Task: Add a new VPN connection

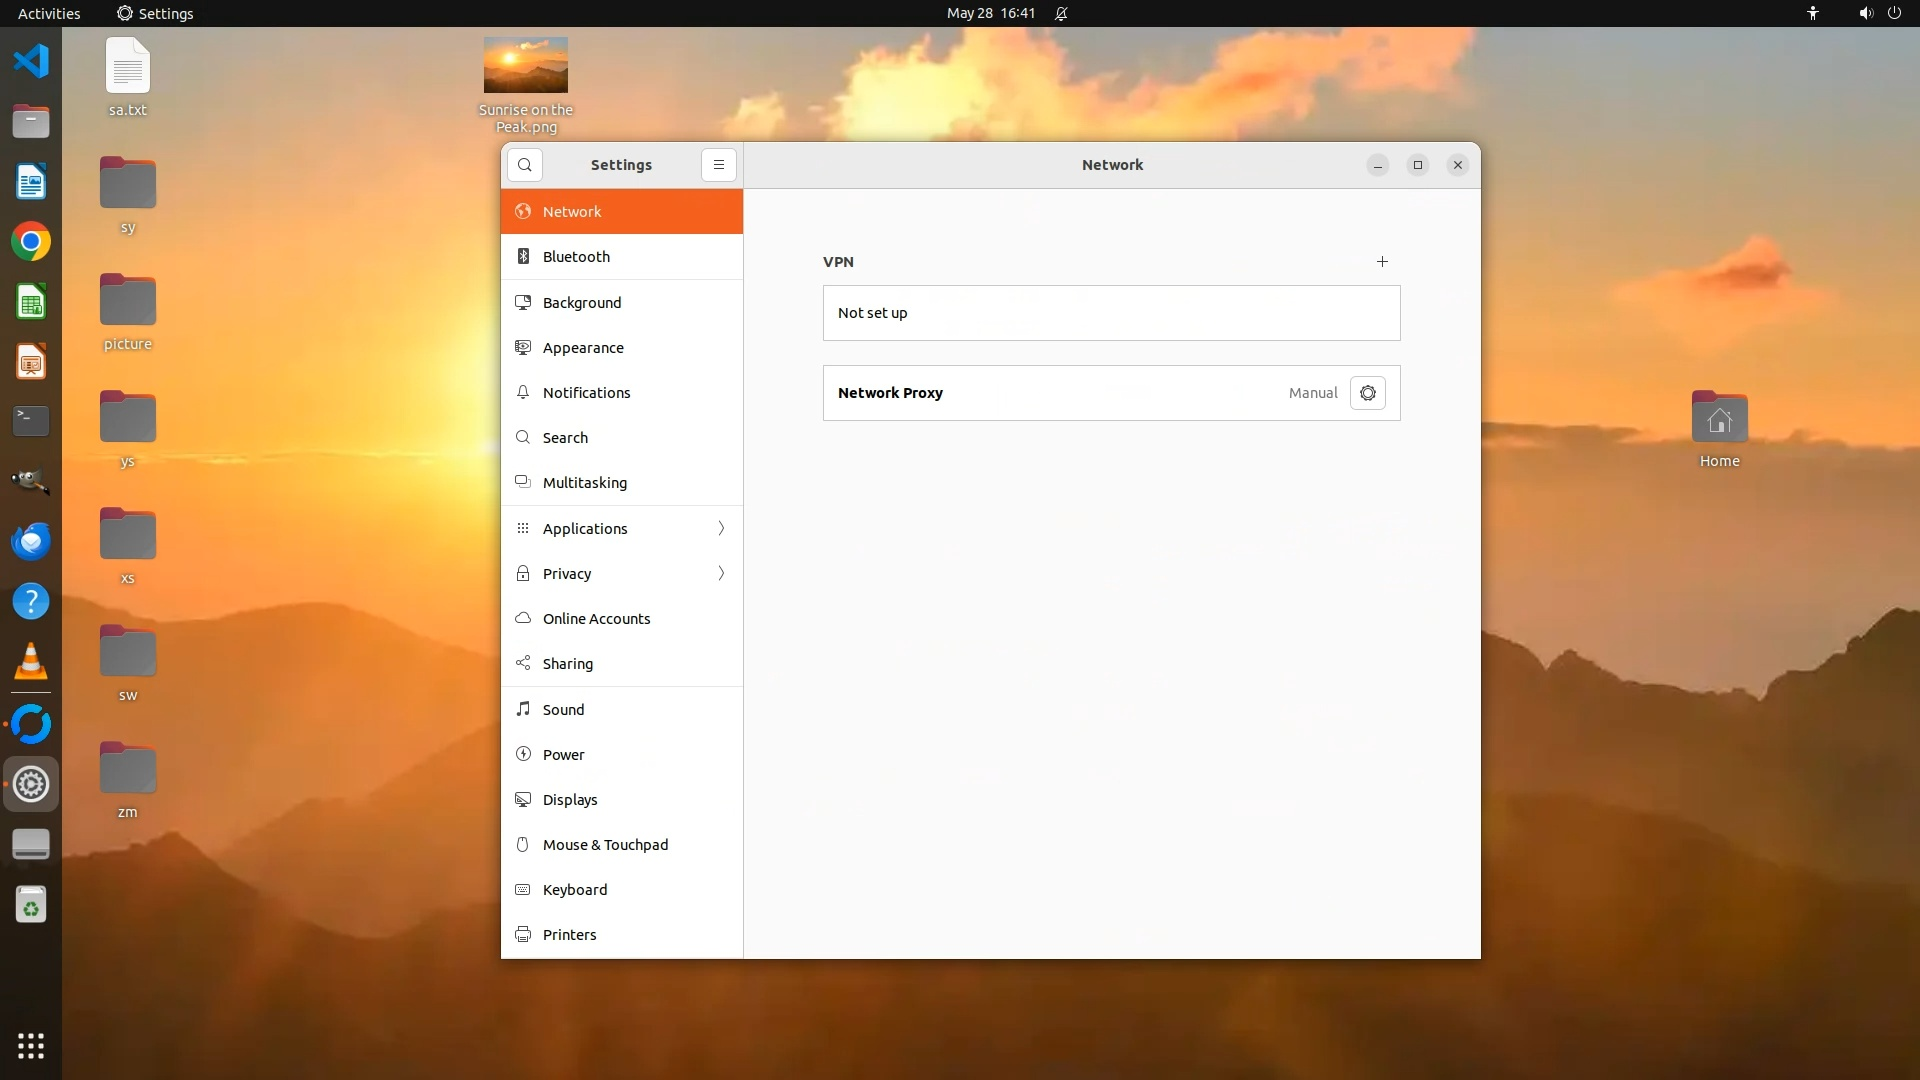Action: (x=1382, y=262)
